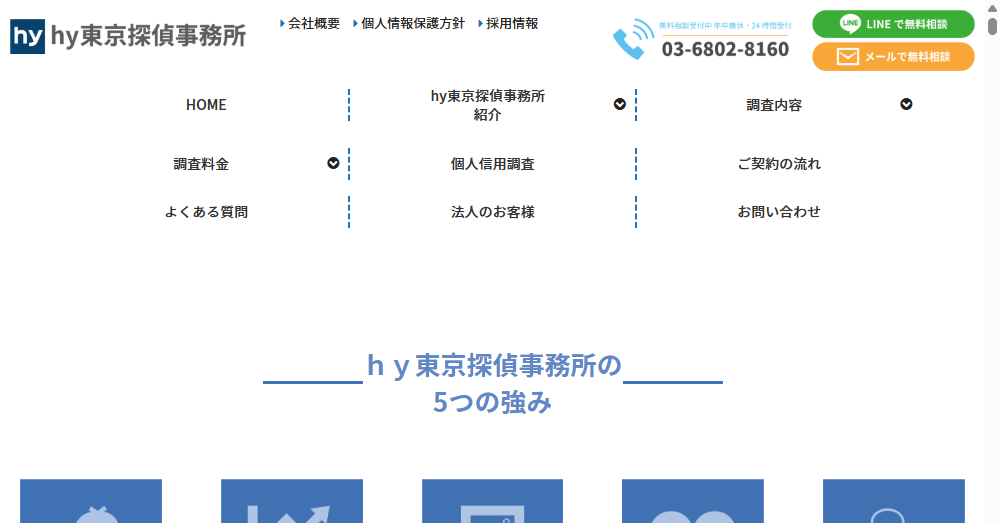
Task: Click the hy logo icon
Action: 27,37
